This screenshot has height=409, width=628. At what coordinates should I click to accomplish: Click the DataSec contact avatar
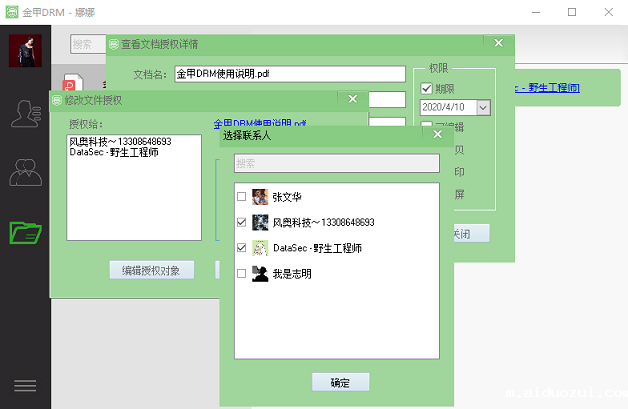click(259, 247)
